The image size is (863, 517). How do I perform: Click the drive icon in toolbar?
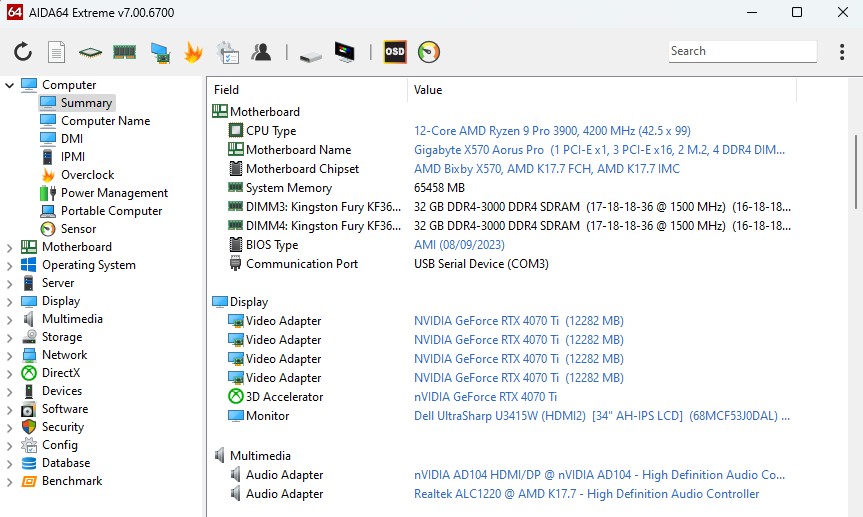(310, 52)
